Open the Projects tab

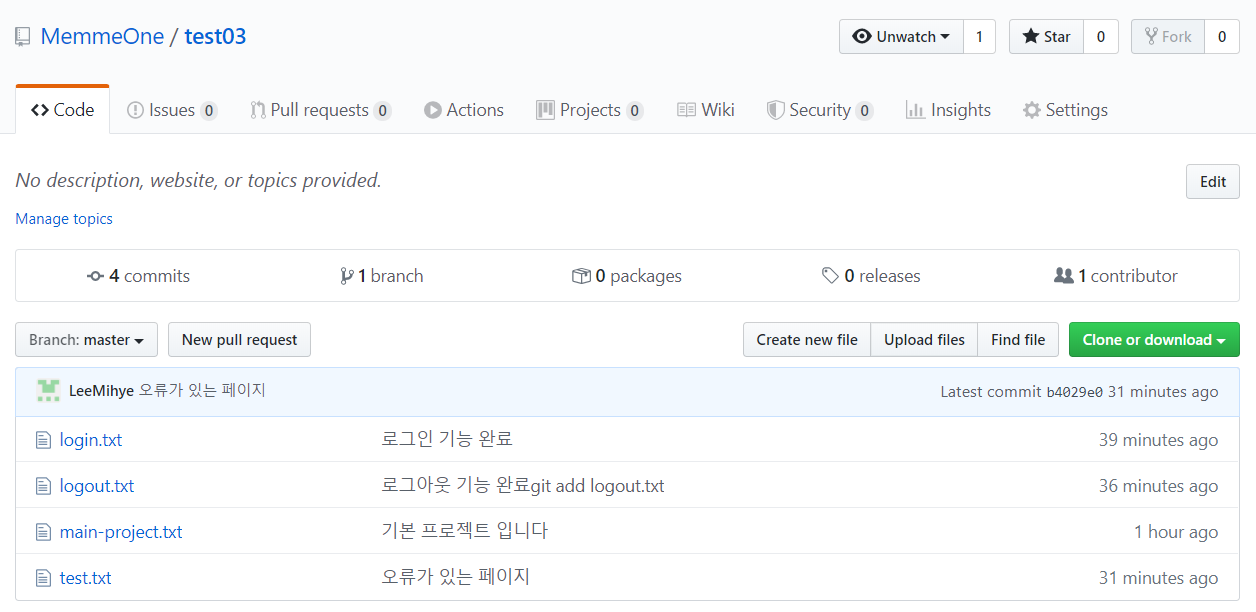(x=590, y=110)
